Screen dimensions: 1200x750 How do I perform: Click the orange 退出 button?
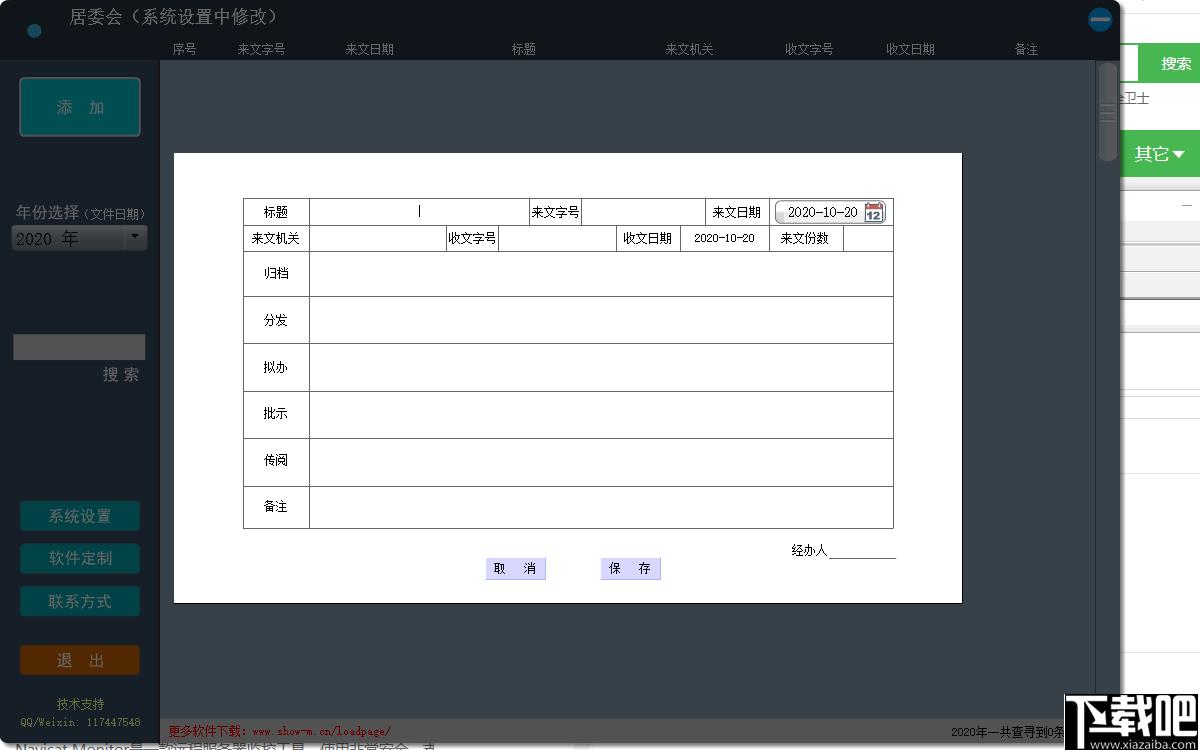(80, 660)
